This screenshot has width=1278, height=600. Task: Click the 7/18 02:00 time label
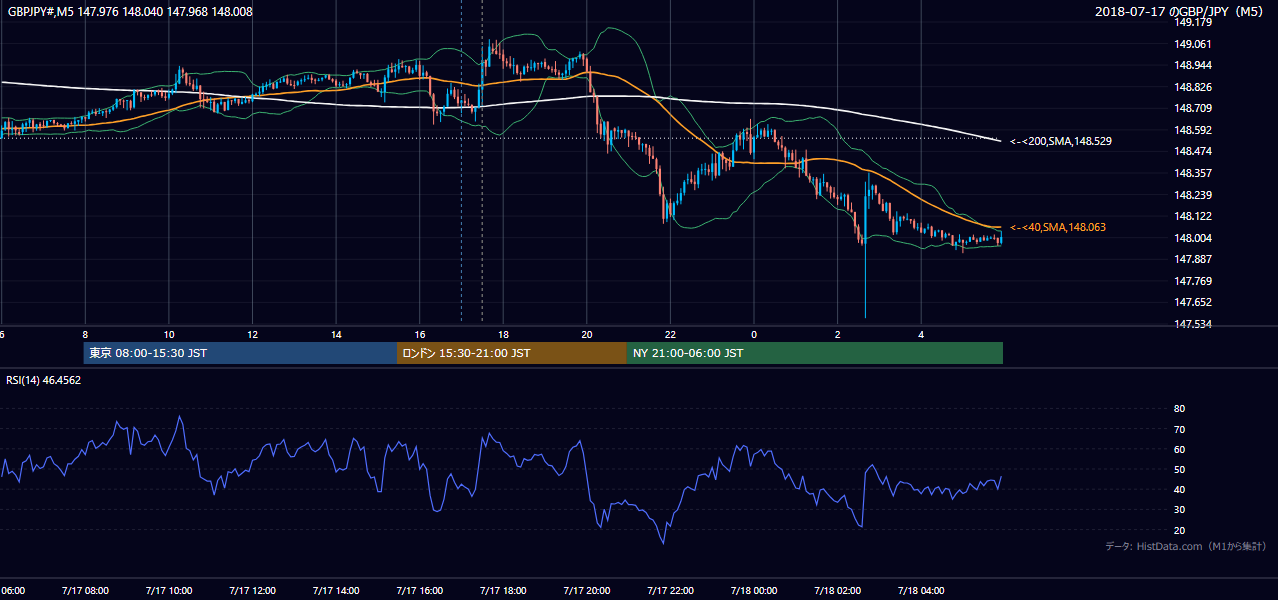click(x=838, y=591)
